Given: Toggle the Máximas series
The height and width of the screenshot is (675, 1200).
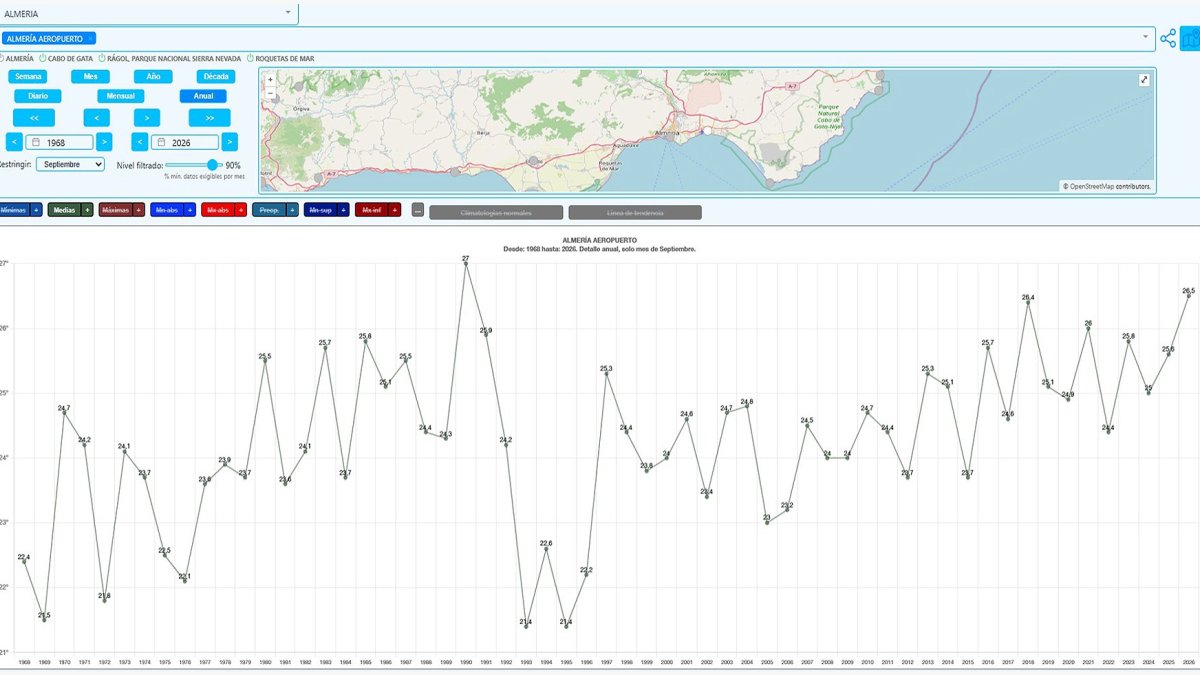Looking at the screenshot, I should 116,210.
